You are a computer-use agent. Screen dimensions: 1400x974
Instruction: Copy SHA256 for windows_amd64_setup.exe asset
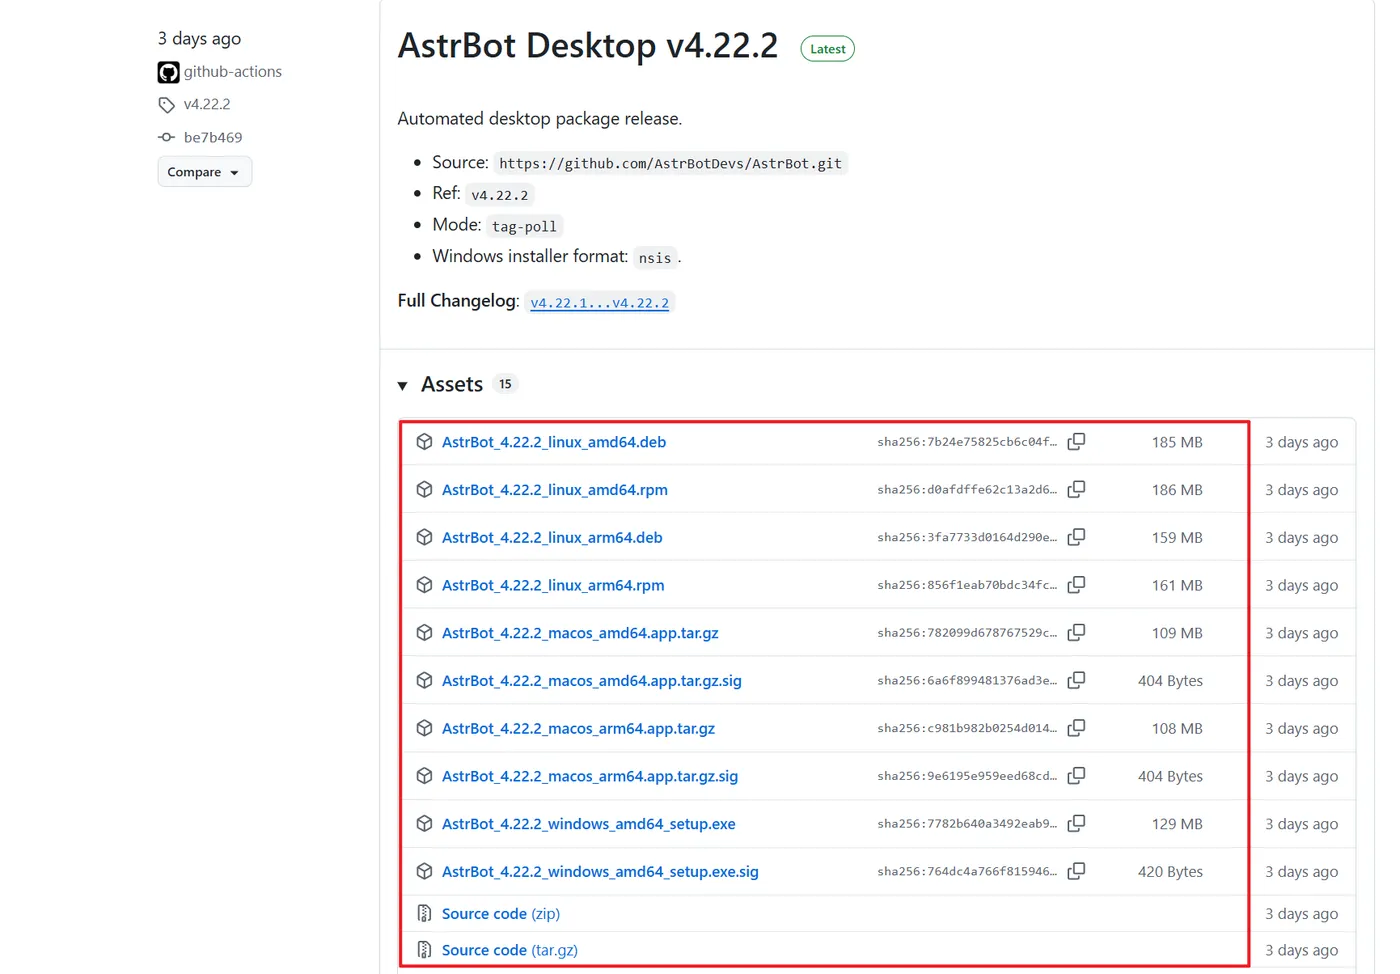(1076, 824)
